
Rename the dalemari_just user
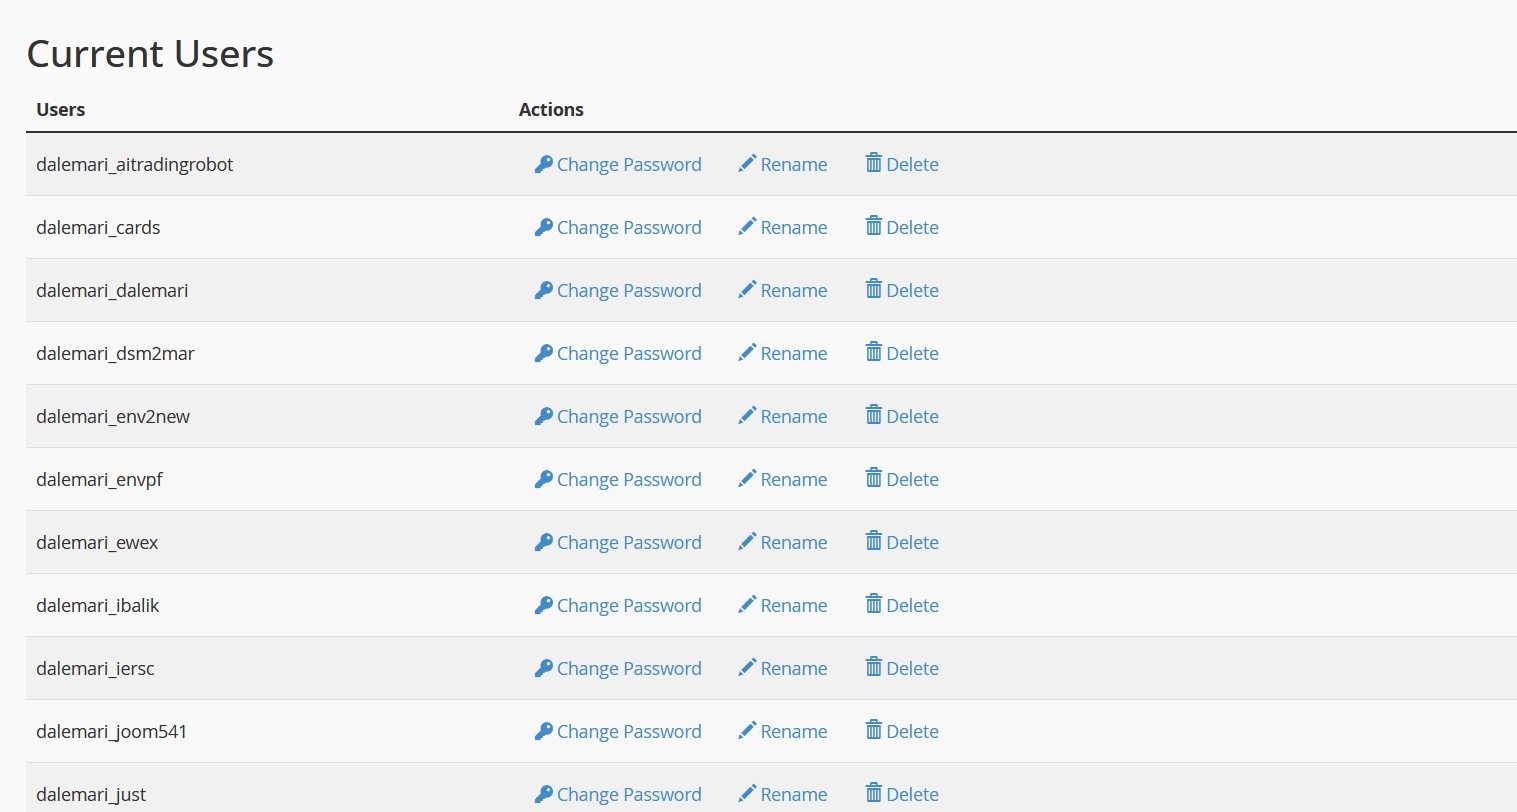793,795
